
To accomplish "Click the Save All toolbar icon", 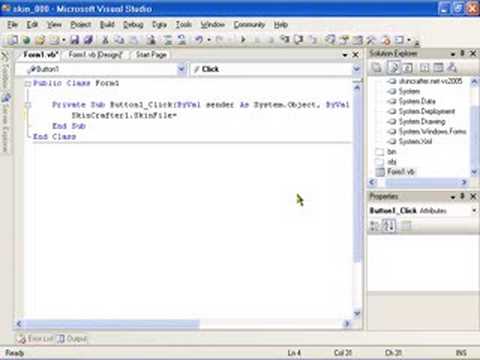I will tap(88, 40).
